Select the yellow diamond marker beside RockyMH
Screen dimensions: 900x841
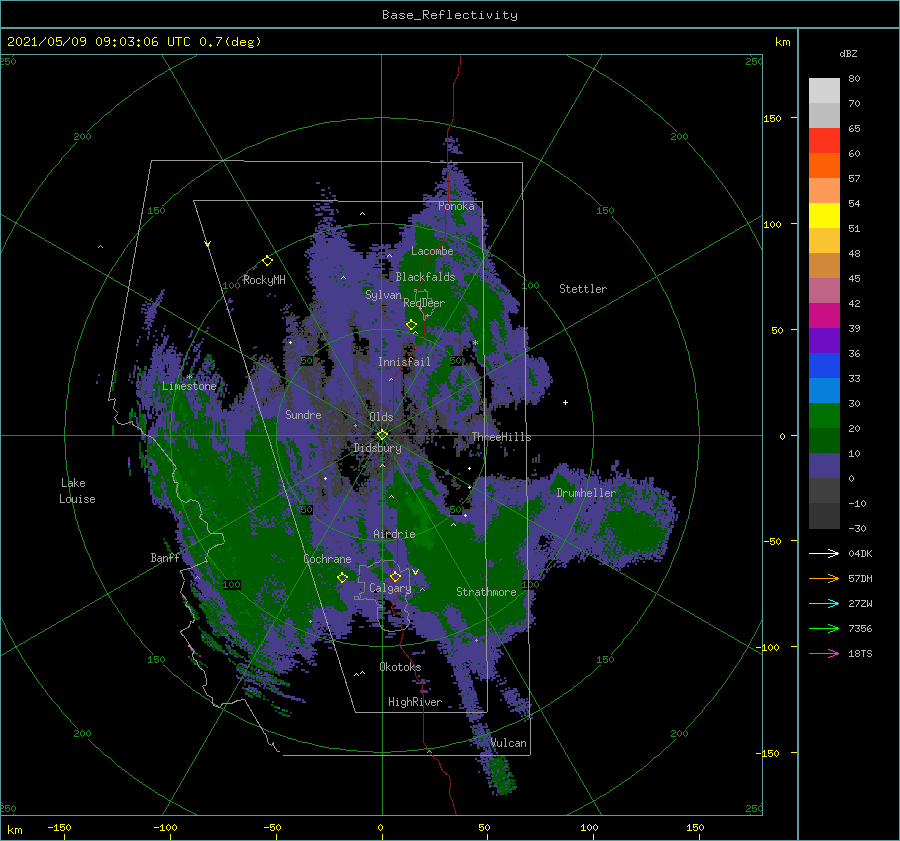tap(267, 261)
